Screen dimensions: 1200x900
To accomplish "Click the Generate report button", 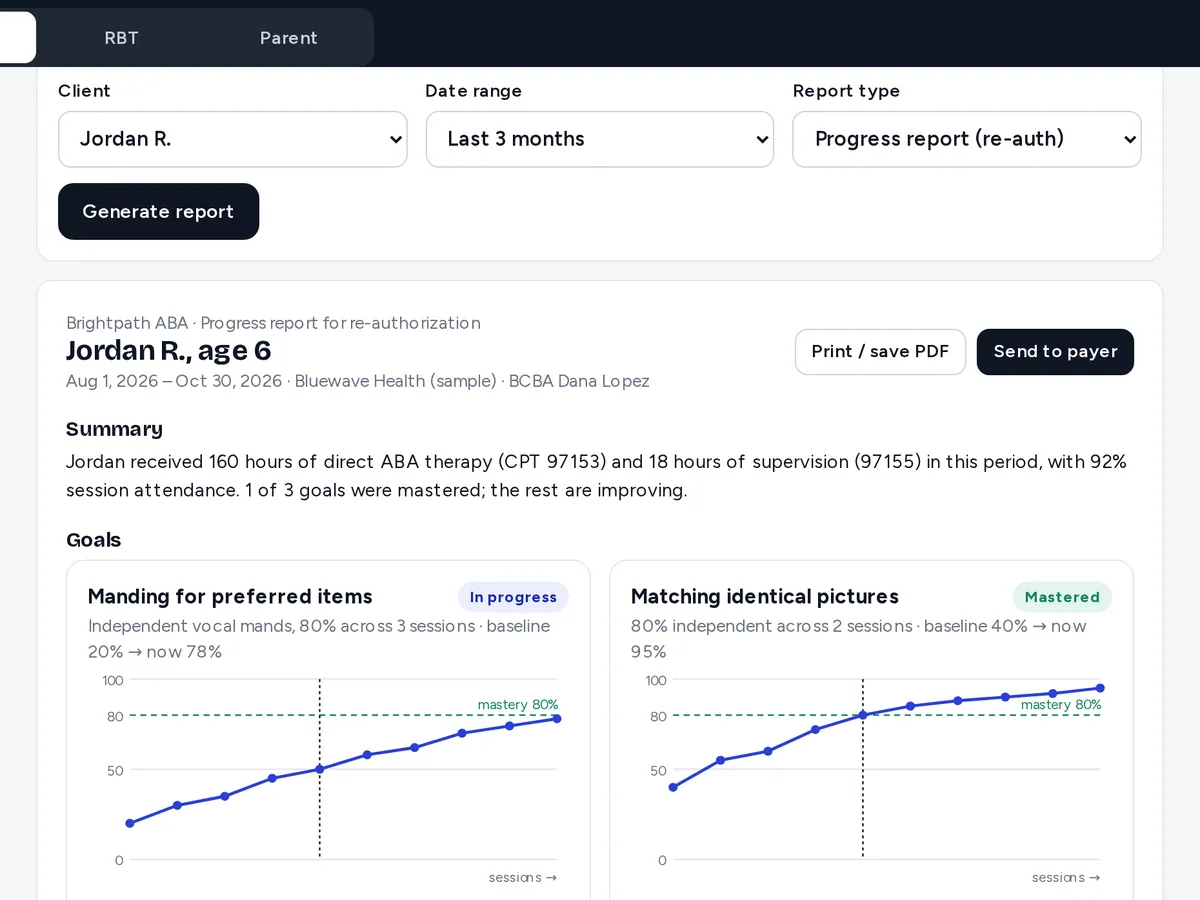I will (x=158, y=211).
